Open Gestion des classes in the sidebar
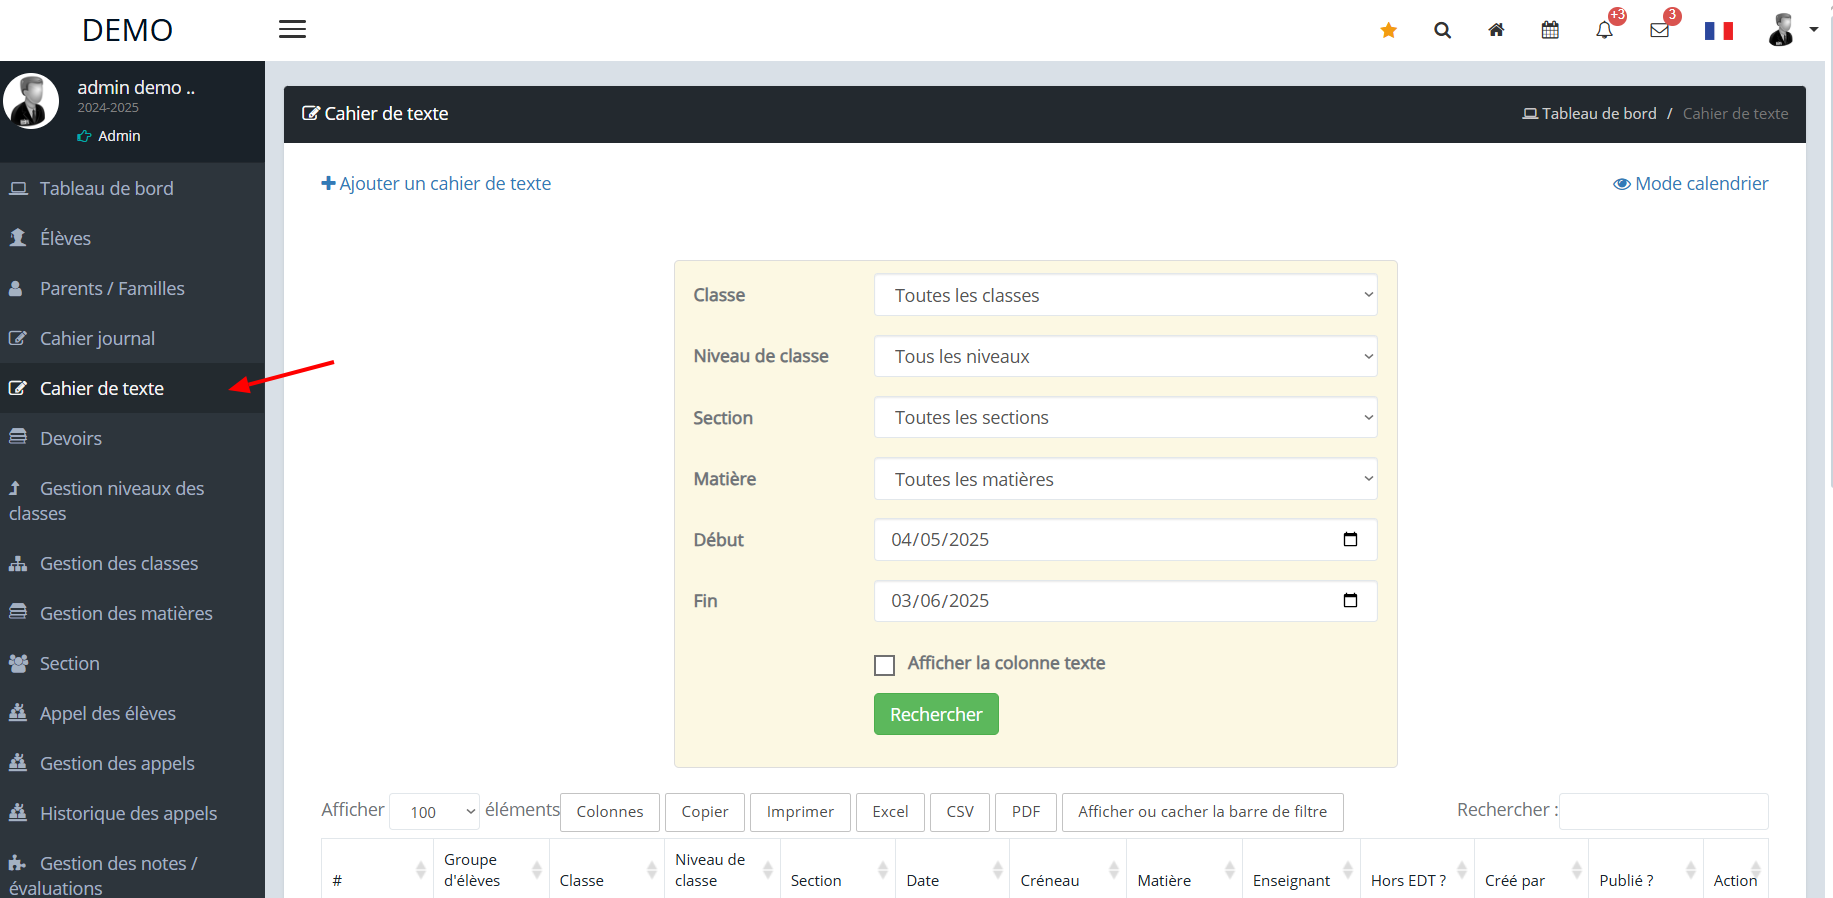Screen dimensions: 1833x898 pos(132,563)
